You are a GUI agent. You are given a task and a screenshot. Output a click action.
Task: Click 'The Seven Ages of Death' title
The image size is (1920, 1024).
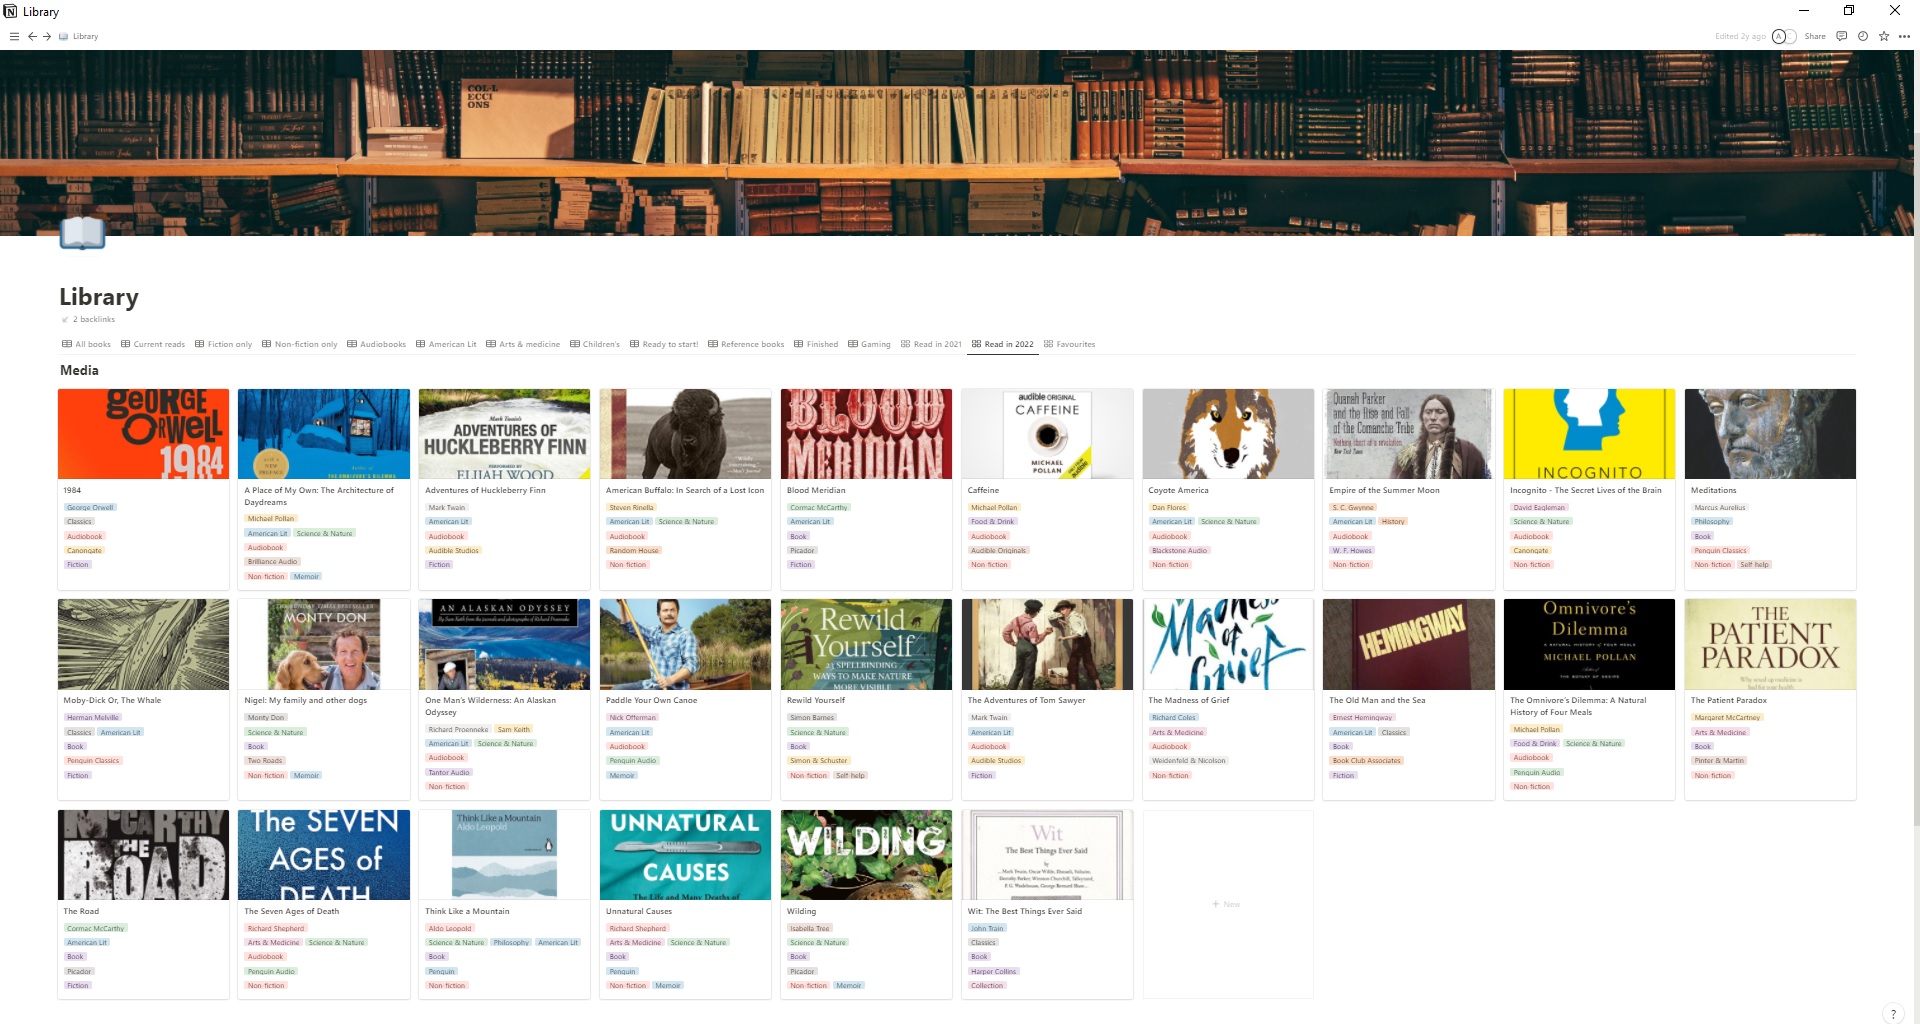292,911
